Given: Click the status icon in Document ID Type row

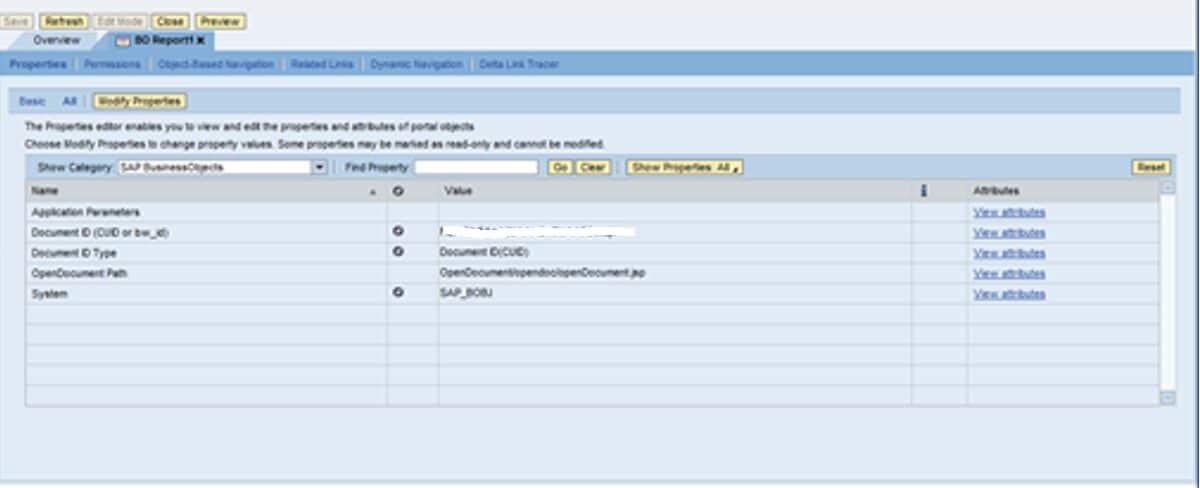Looking at the screenshot, I should pyautogui.click(x=399, y=252).
